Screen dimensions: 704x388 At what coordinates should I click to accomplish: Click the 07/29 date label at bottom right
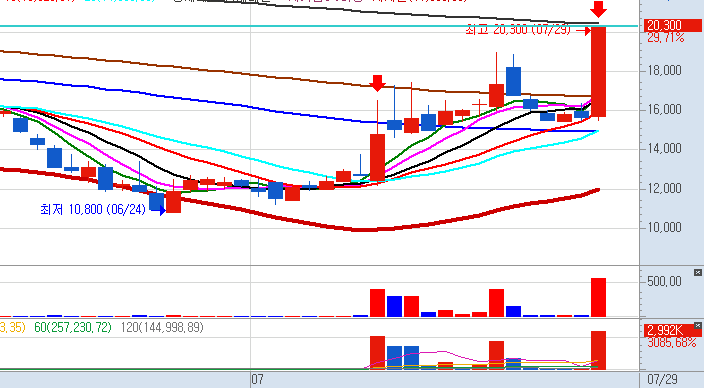point(663,379)
